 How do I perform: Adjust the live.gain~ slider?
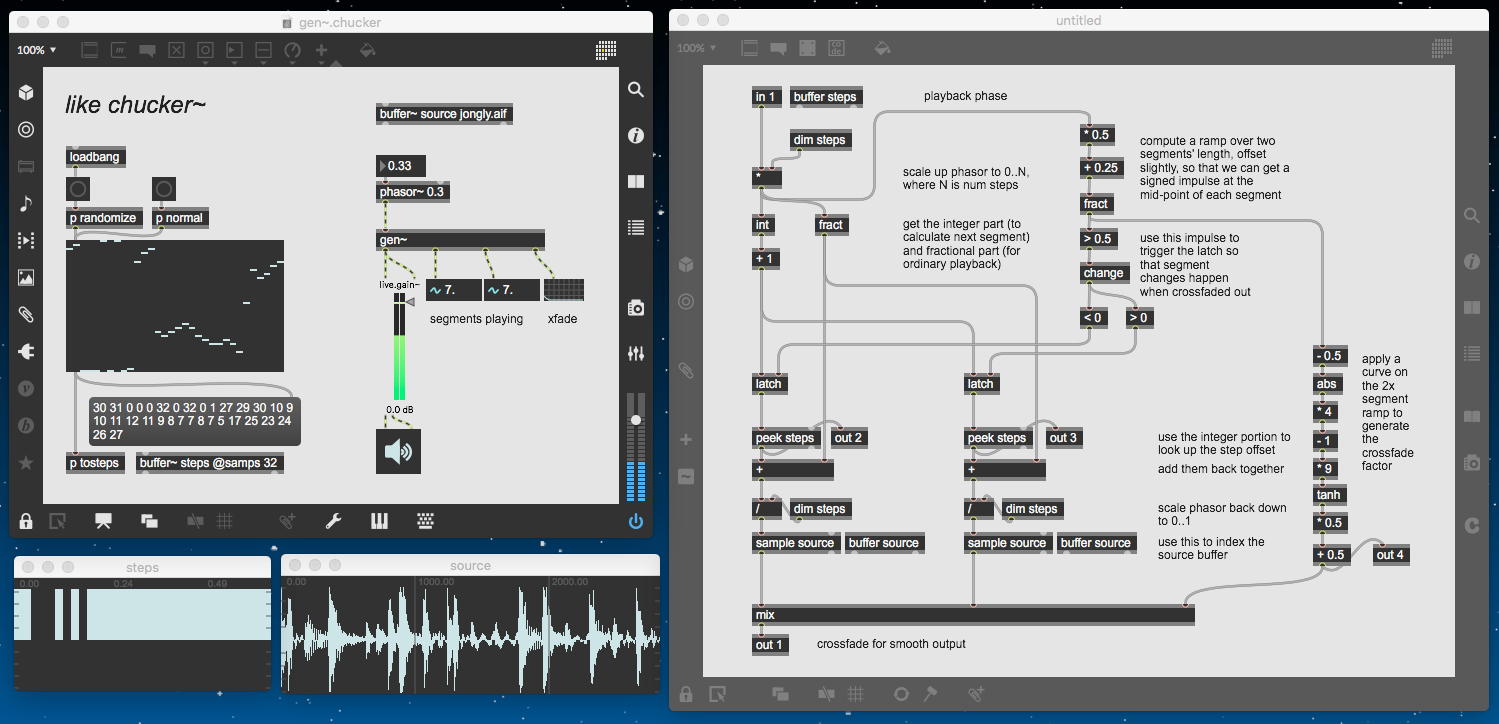tap(401, 347)
